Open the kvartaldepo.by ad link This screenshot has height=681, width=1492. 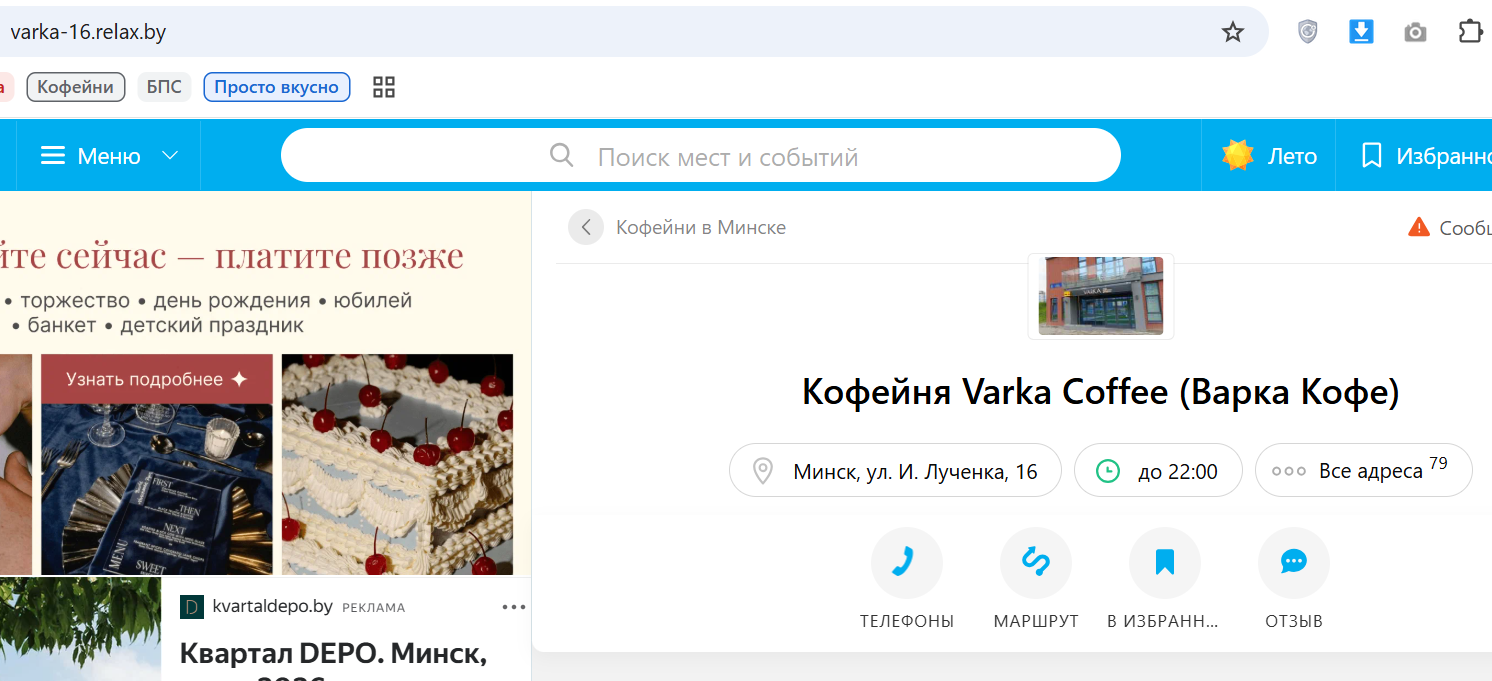tap(272, 606)
